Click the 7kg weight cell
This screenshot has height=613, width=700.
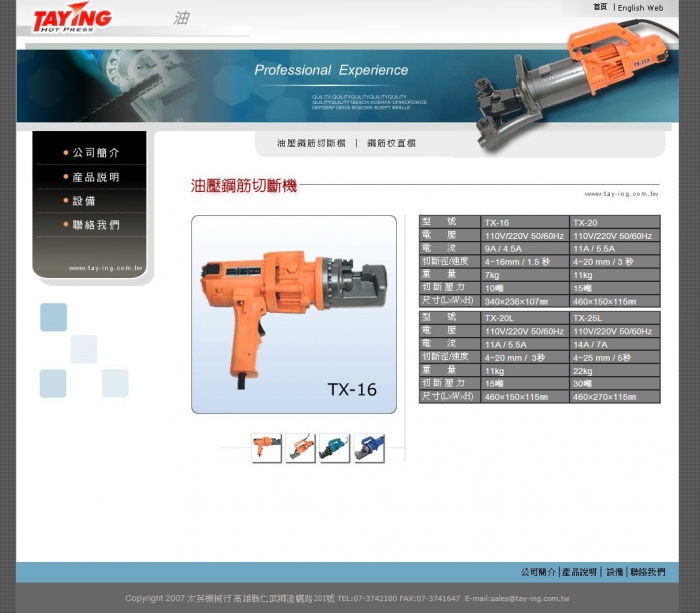pos(525,275)
